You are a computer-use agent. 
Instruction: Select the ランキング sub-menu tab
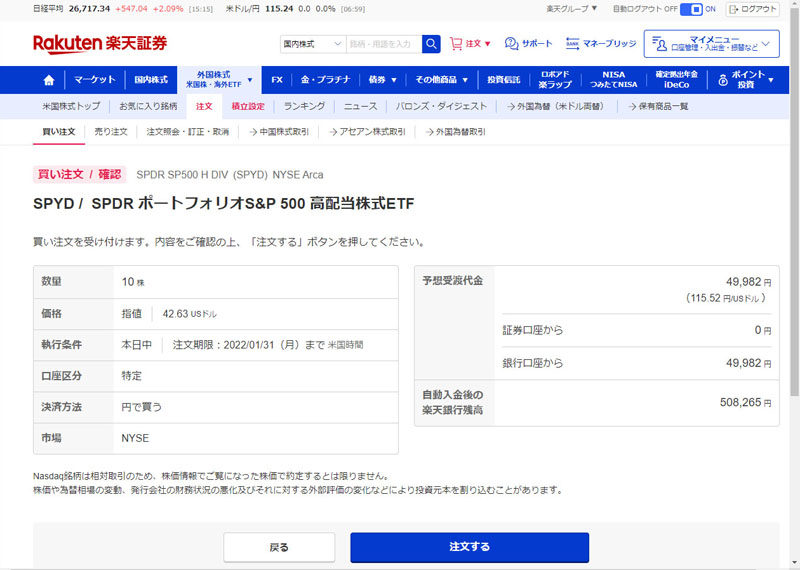click(304, 106)
